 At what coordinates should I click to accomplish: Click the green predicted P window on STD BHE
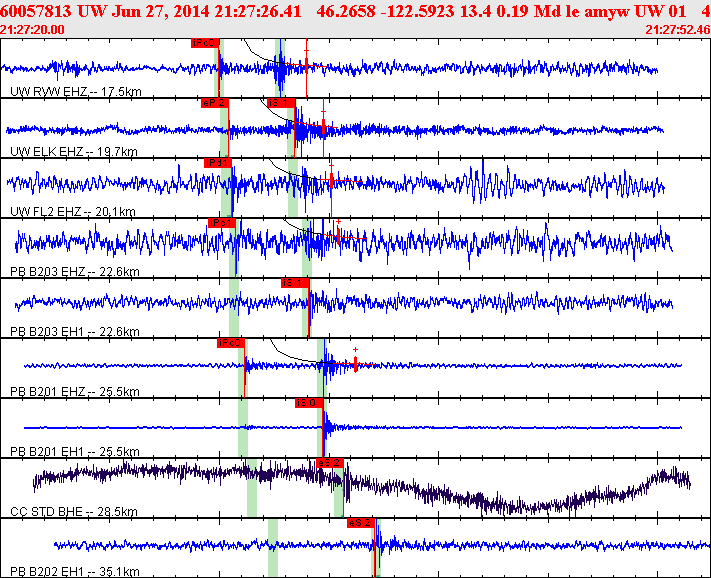252,488
